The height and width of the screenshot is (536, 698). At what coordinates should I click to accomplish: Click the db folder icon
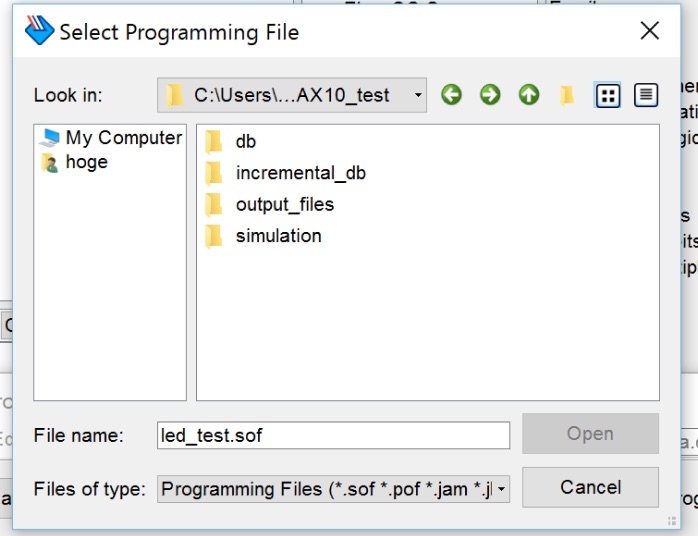(214, 142)
